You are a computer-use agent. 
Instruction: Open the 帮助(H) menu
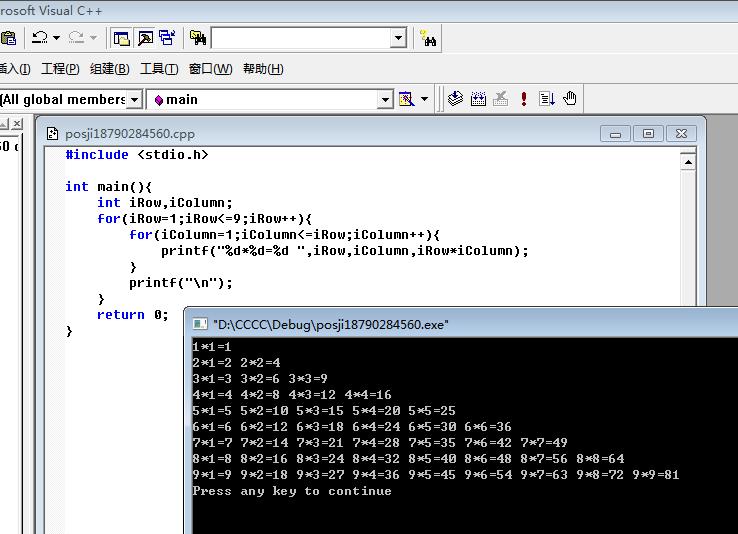[263, 69]
